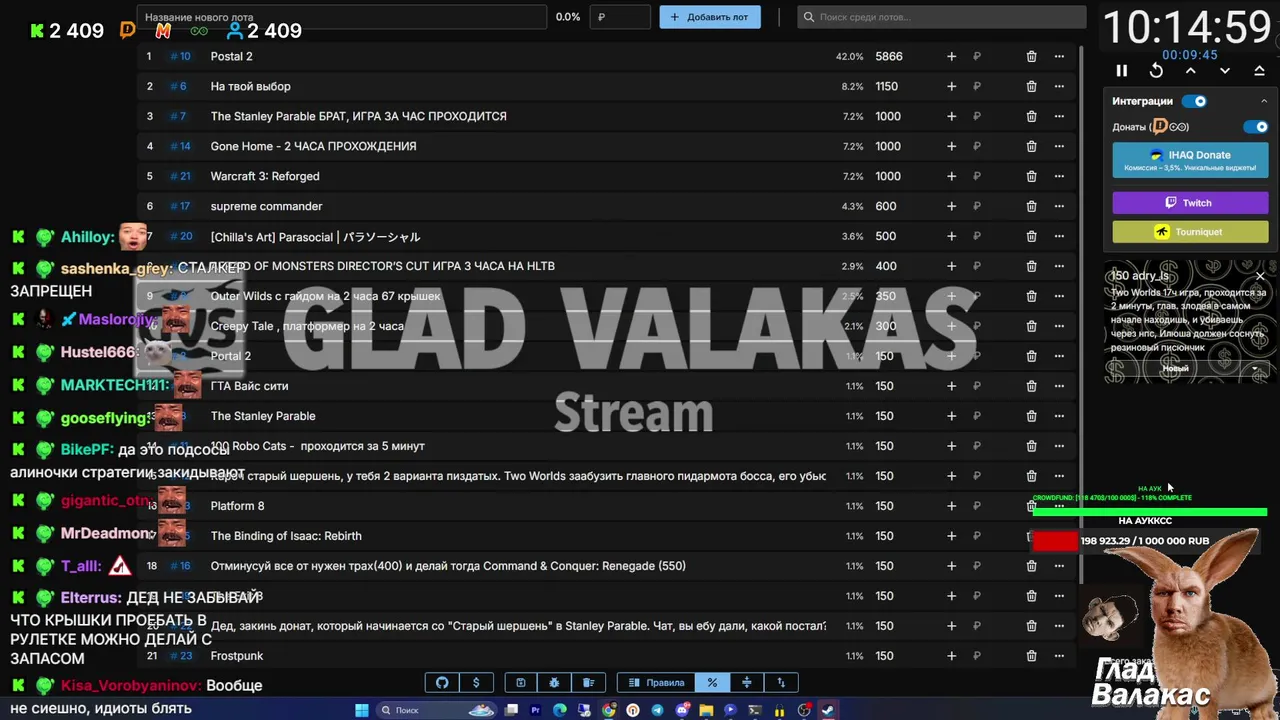
Task: Click the compact rows icon in the bottom toolbar
Action: pyautogui.click(x=746, y=683)
